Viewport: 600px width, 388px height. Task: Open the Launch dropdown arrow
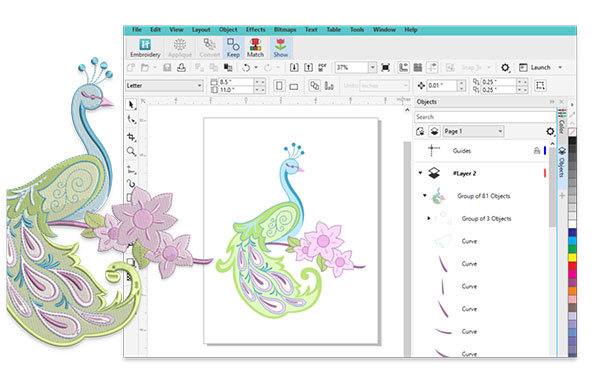pos(560,68)
